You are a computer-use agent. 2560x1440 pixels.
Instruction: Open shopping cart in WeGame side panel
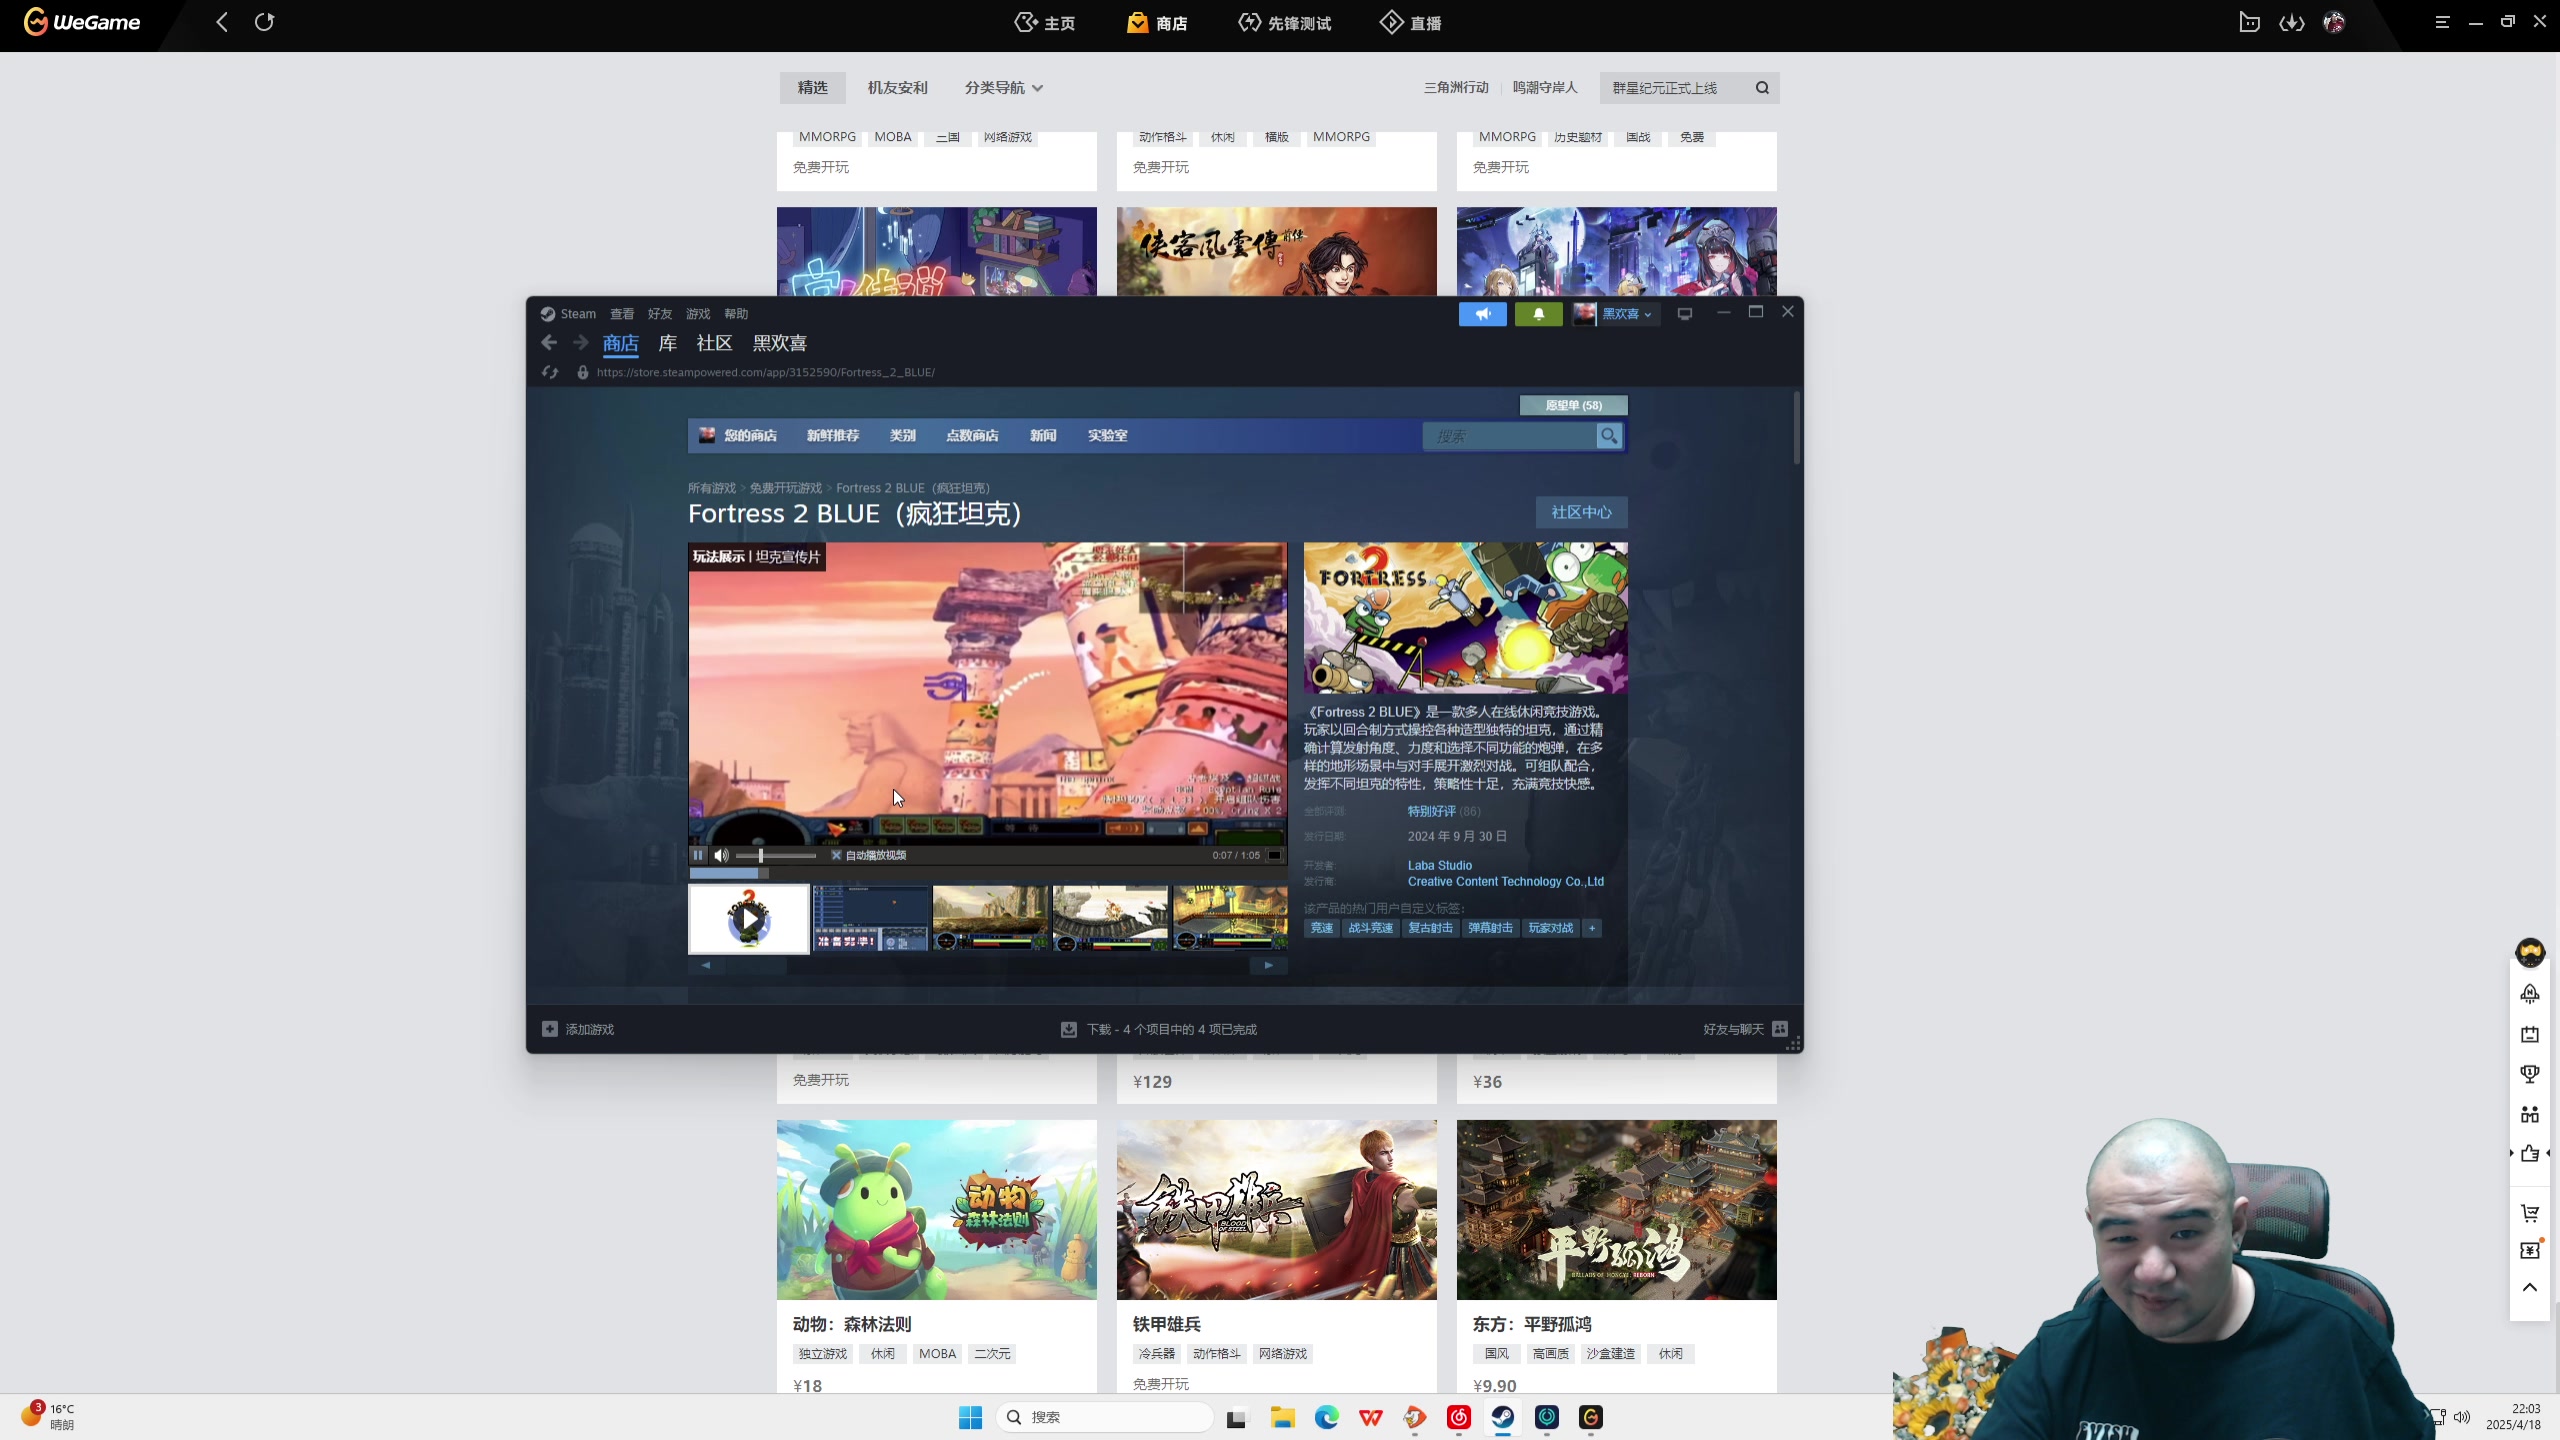click(2530, 1213)
